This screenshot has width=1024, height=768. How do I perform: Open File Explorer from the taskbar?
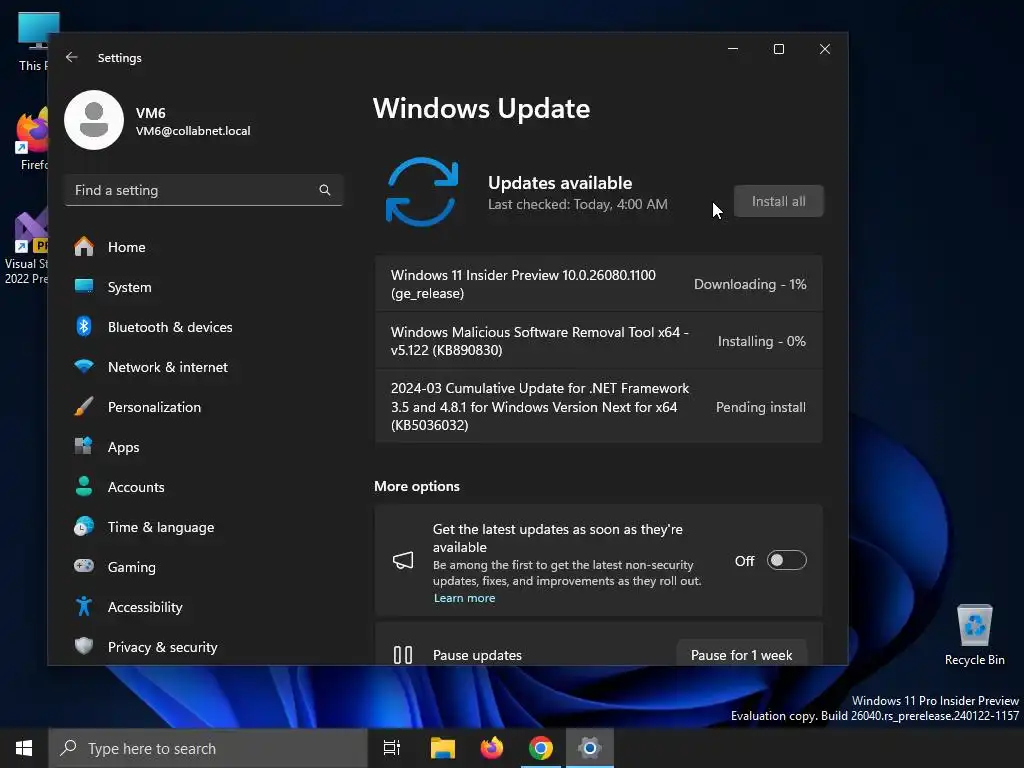[x=443, y=748]
